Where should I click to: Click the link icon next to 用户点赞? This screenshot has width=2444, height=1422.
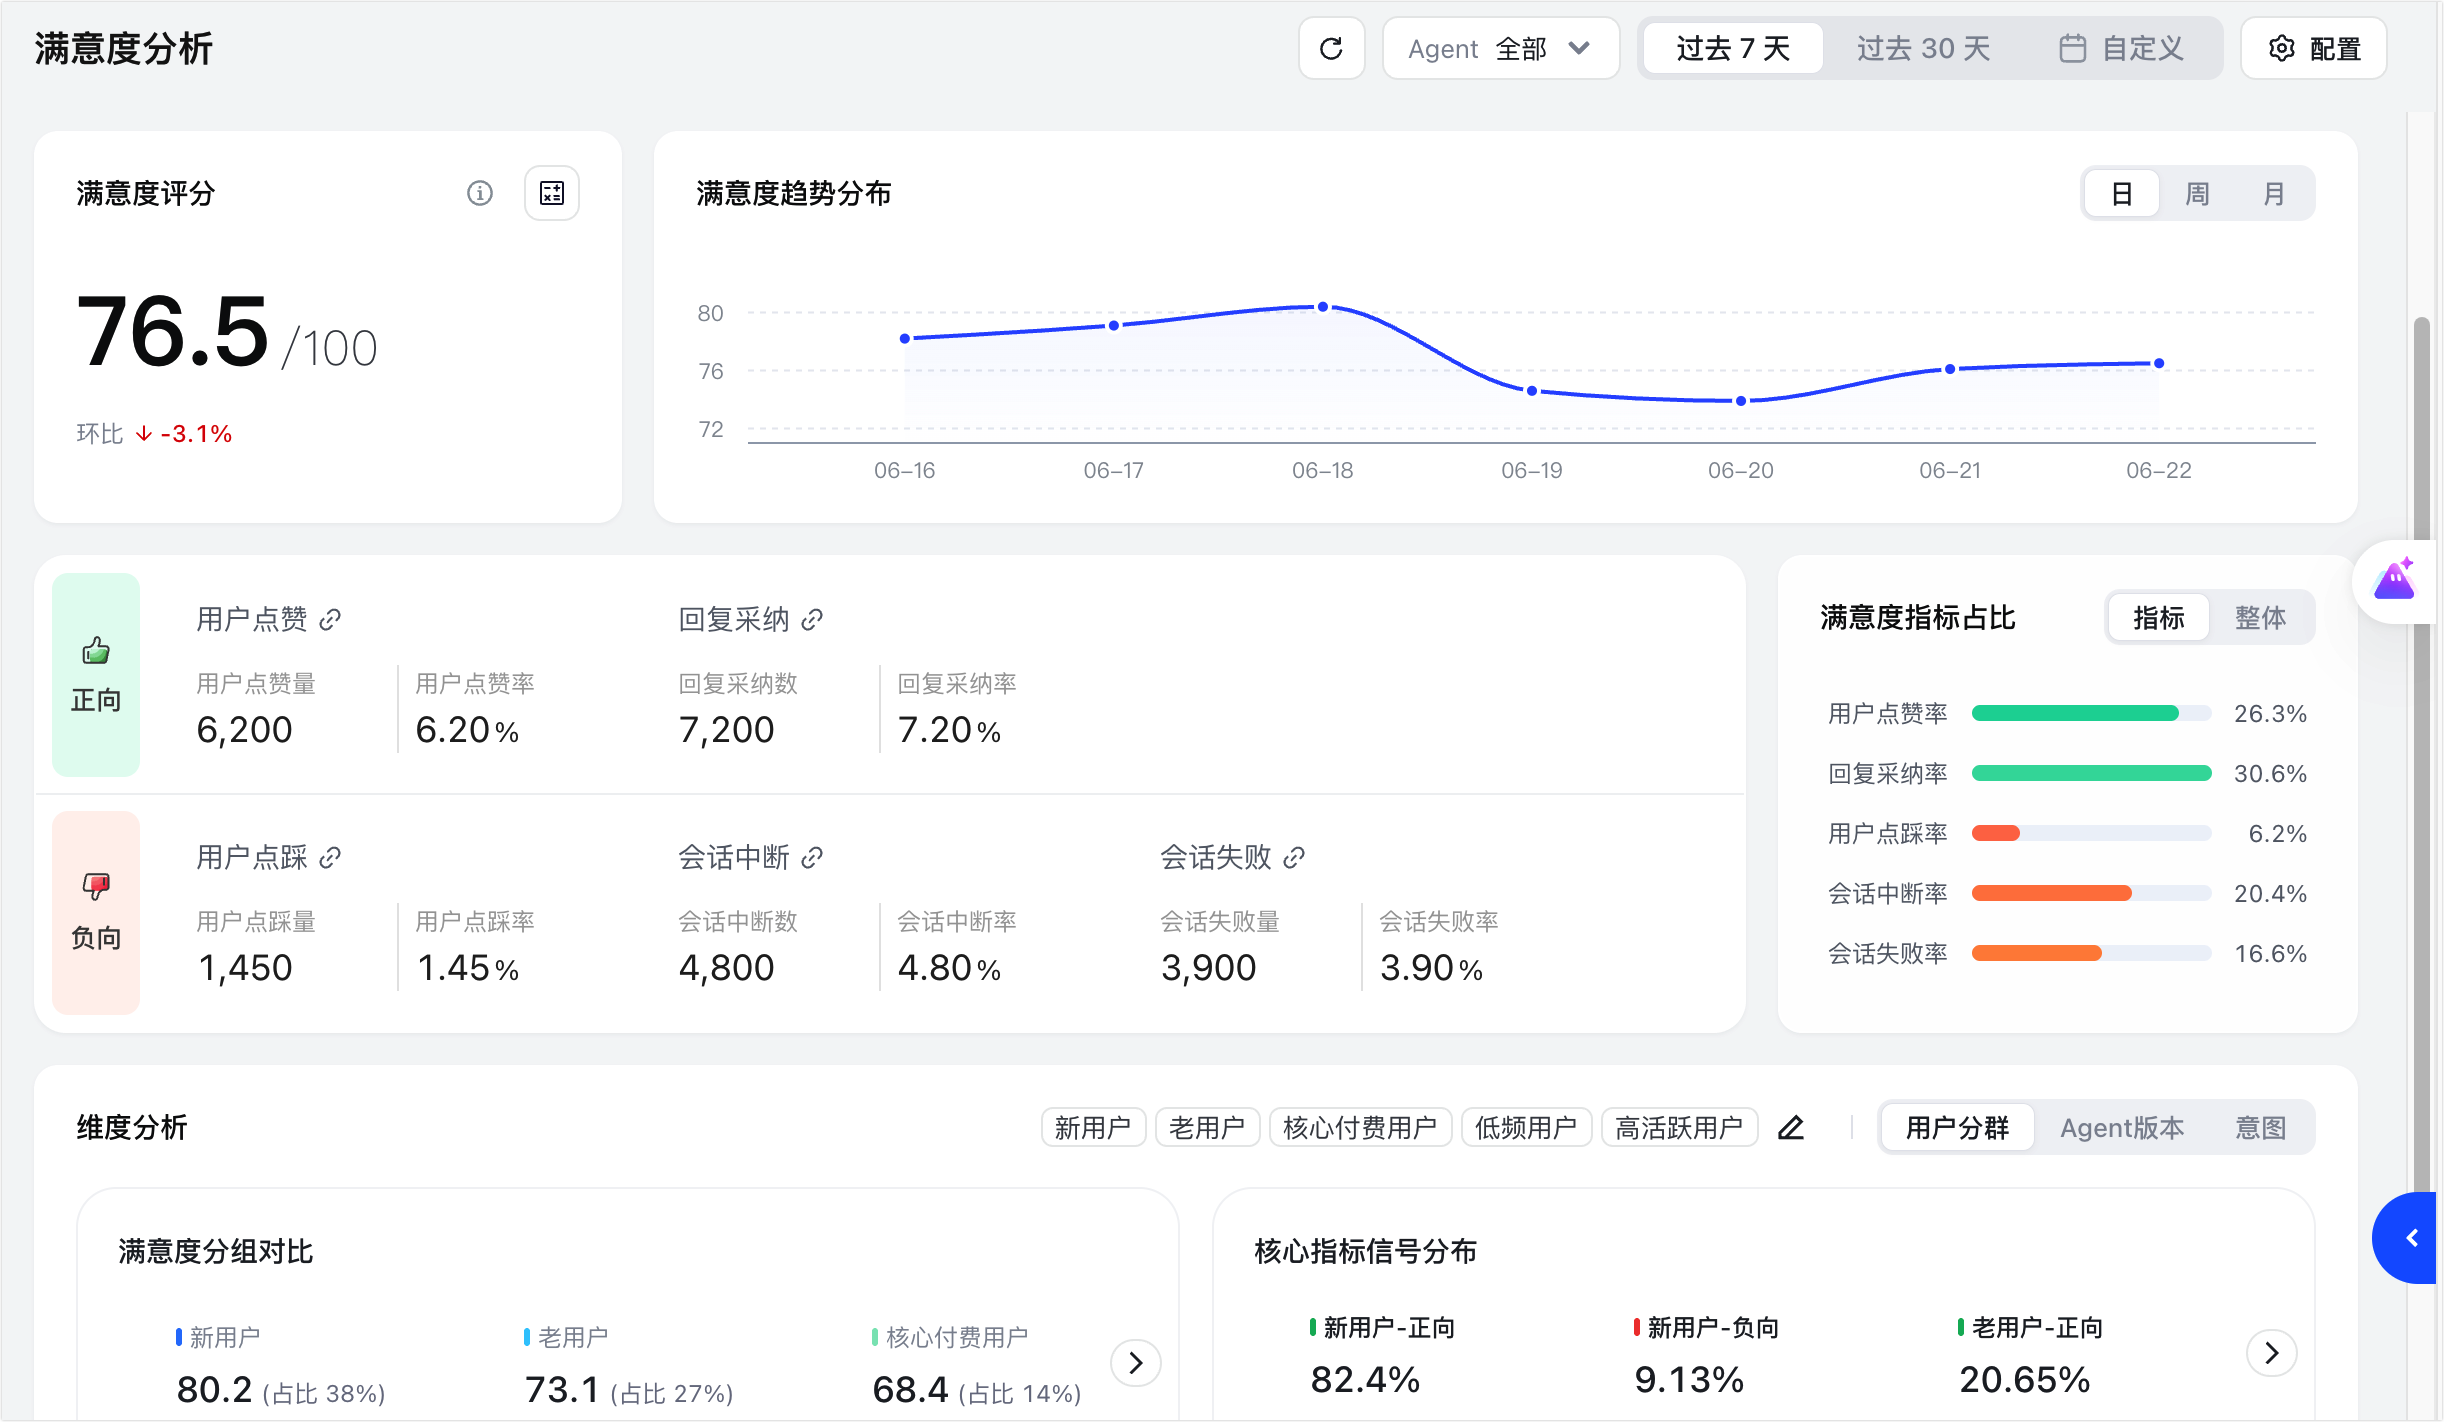tap(330, 620)
